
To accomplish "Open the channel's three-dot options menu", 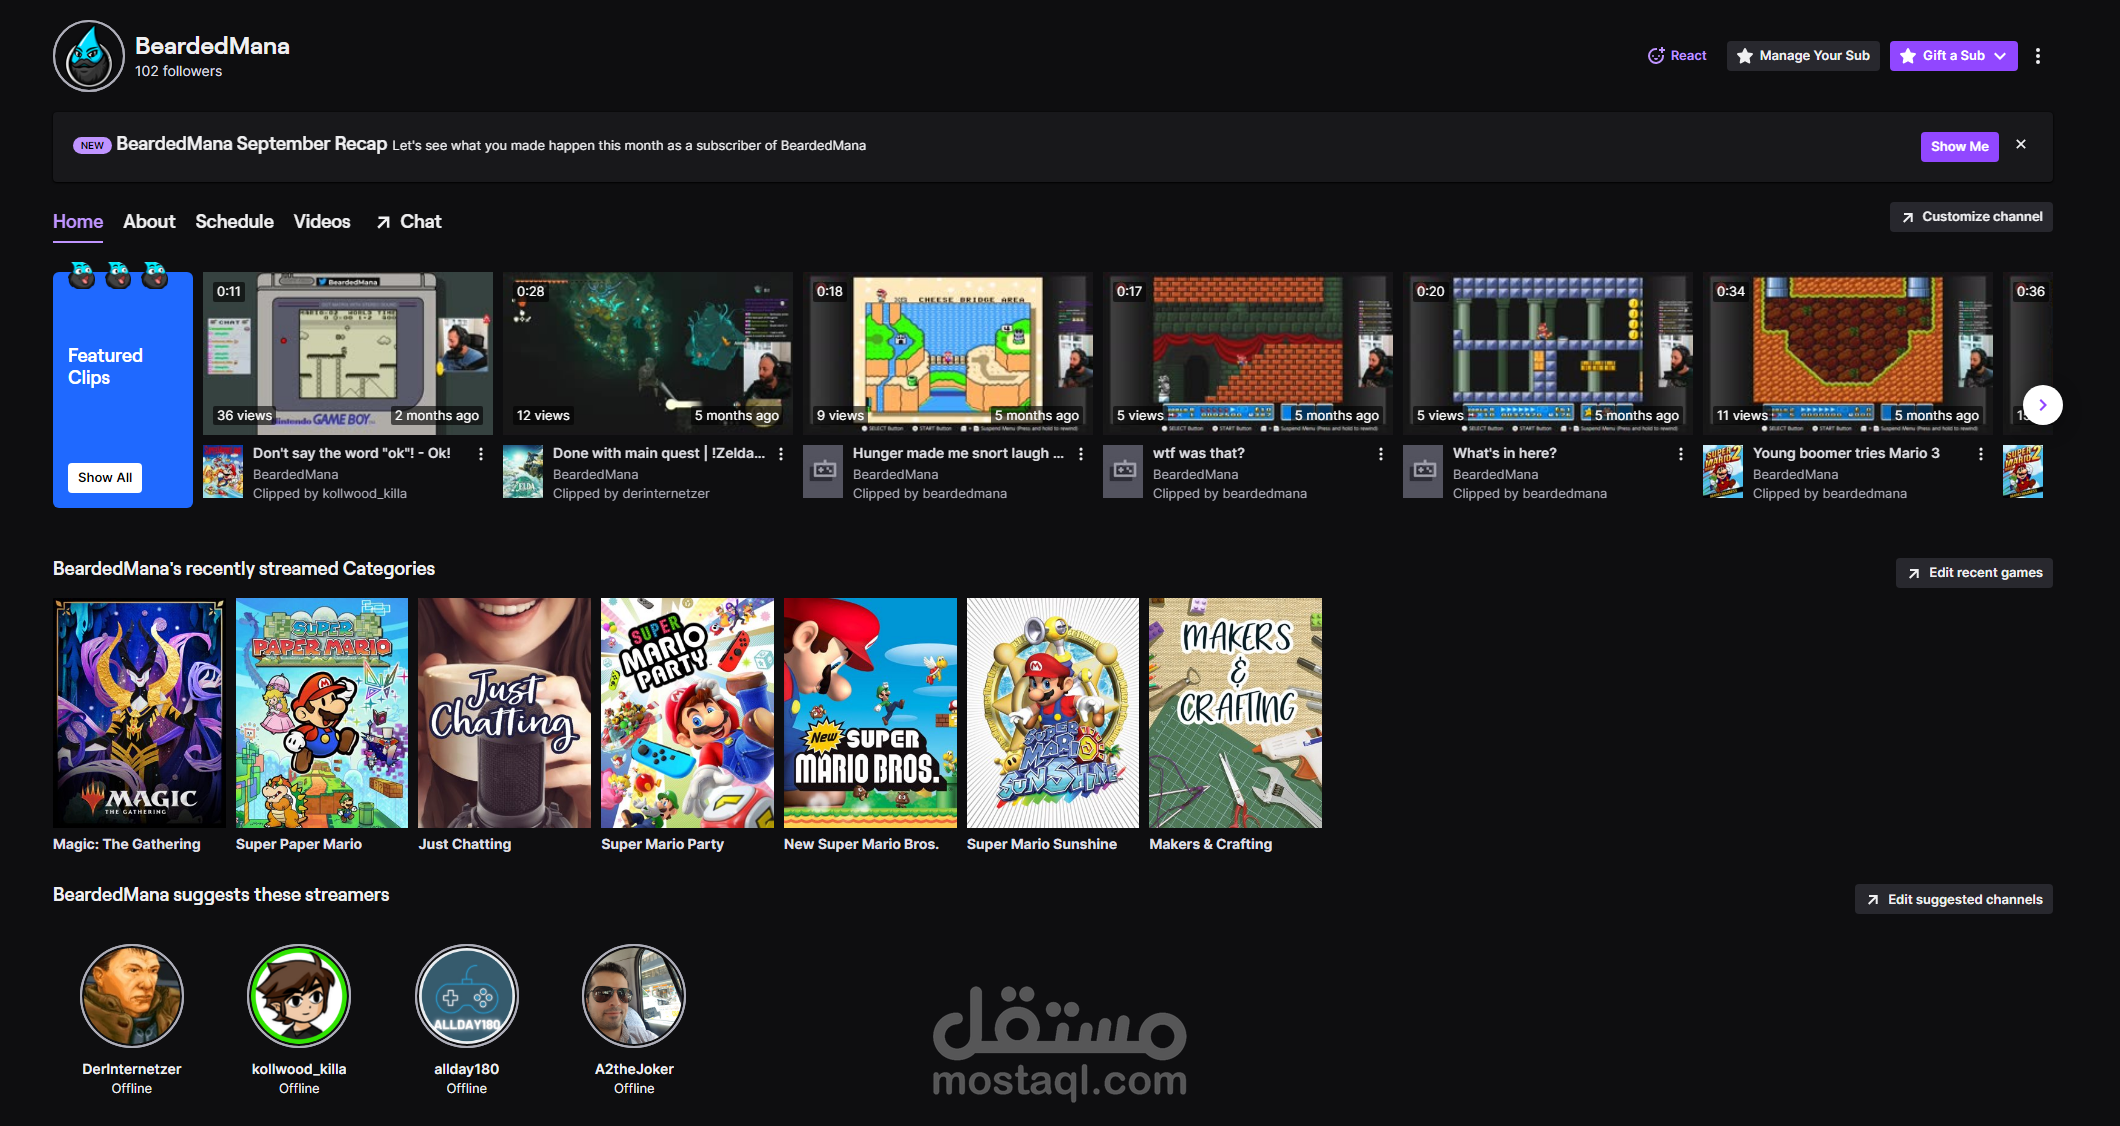I will pyautogui.click(x=2037, y=56).
